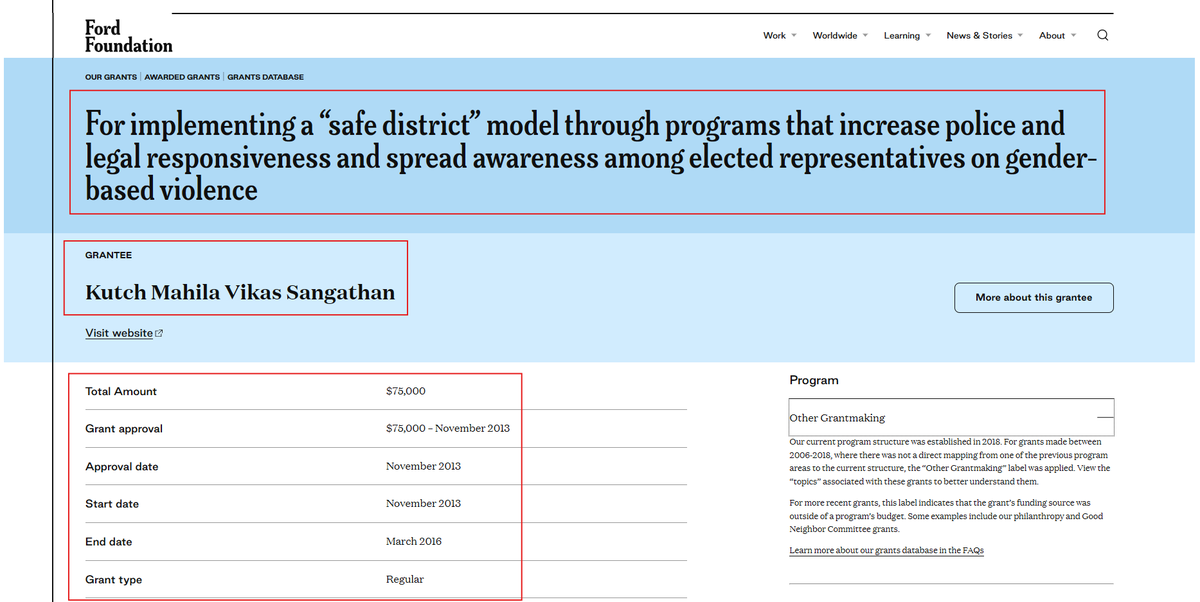The image size is (1200, 602).
Task: Click the End date value March 2016
Action: (x=413, y=541)
